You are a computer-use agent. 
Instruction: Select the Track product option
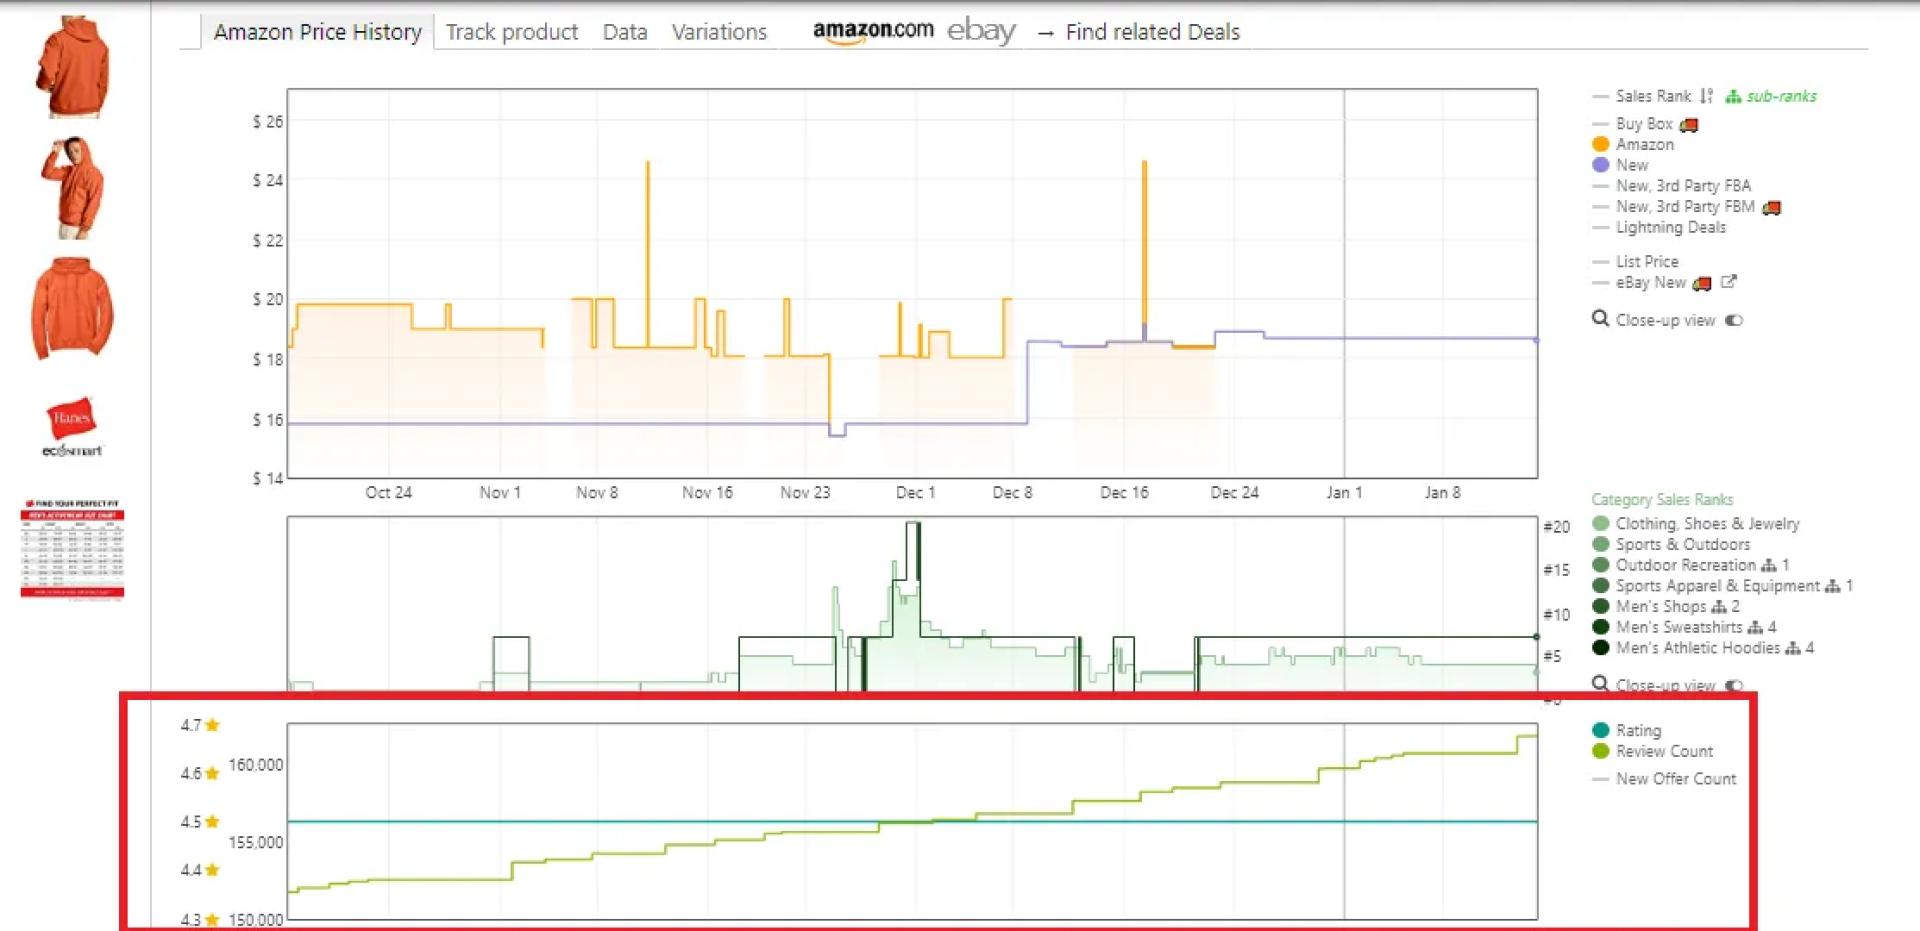(512, 31)
